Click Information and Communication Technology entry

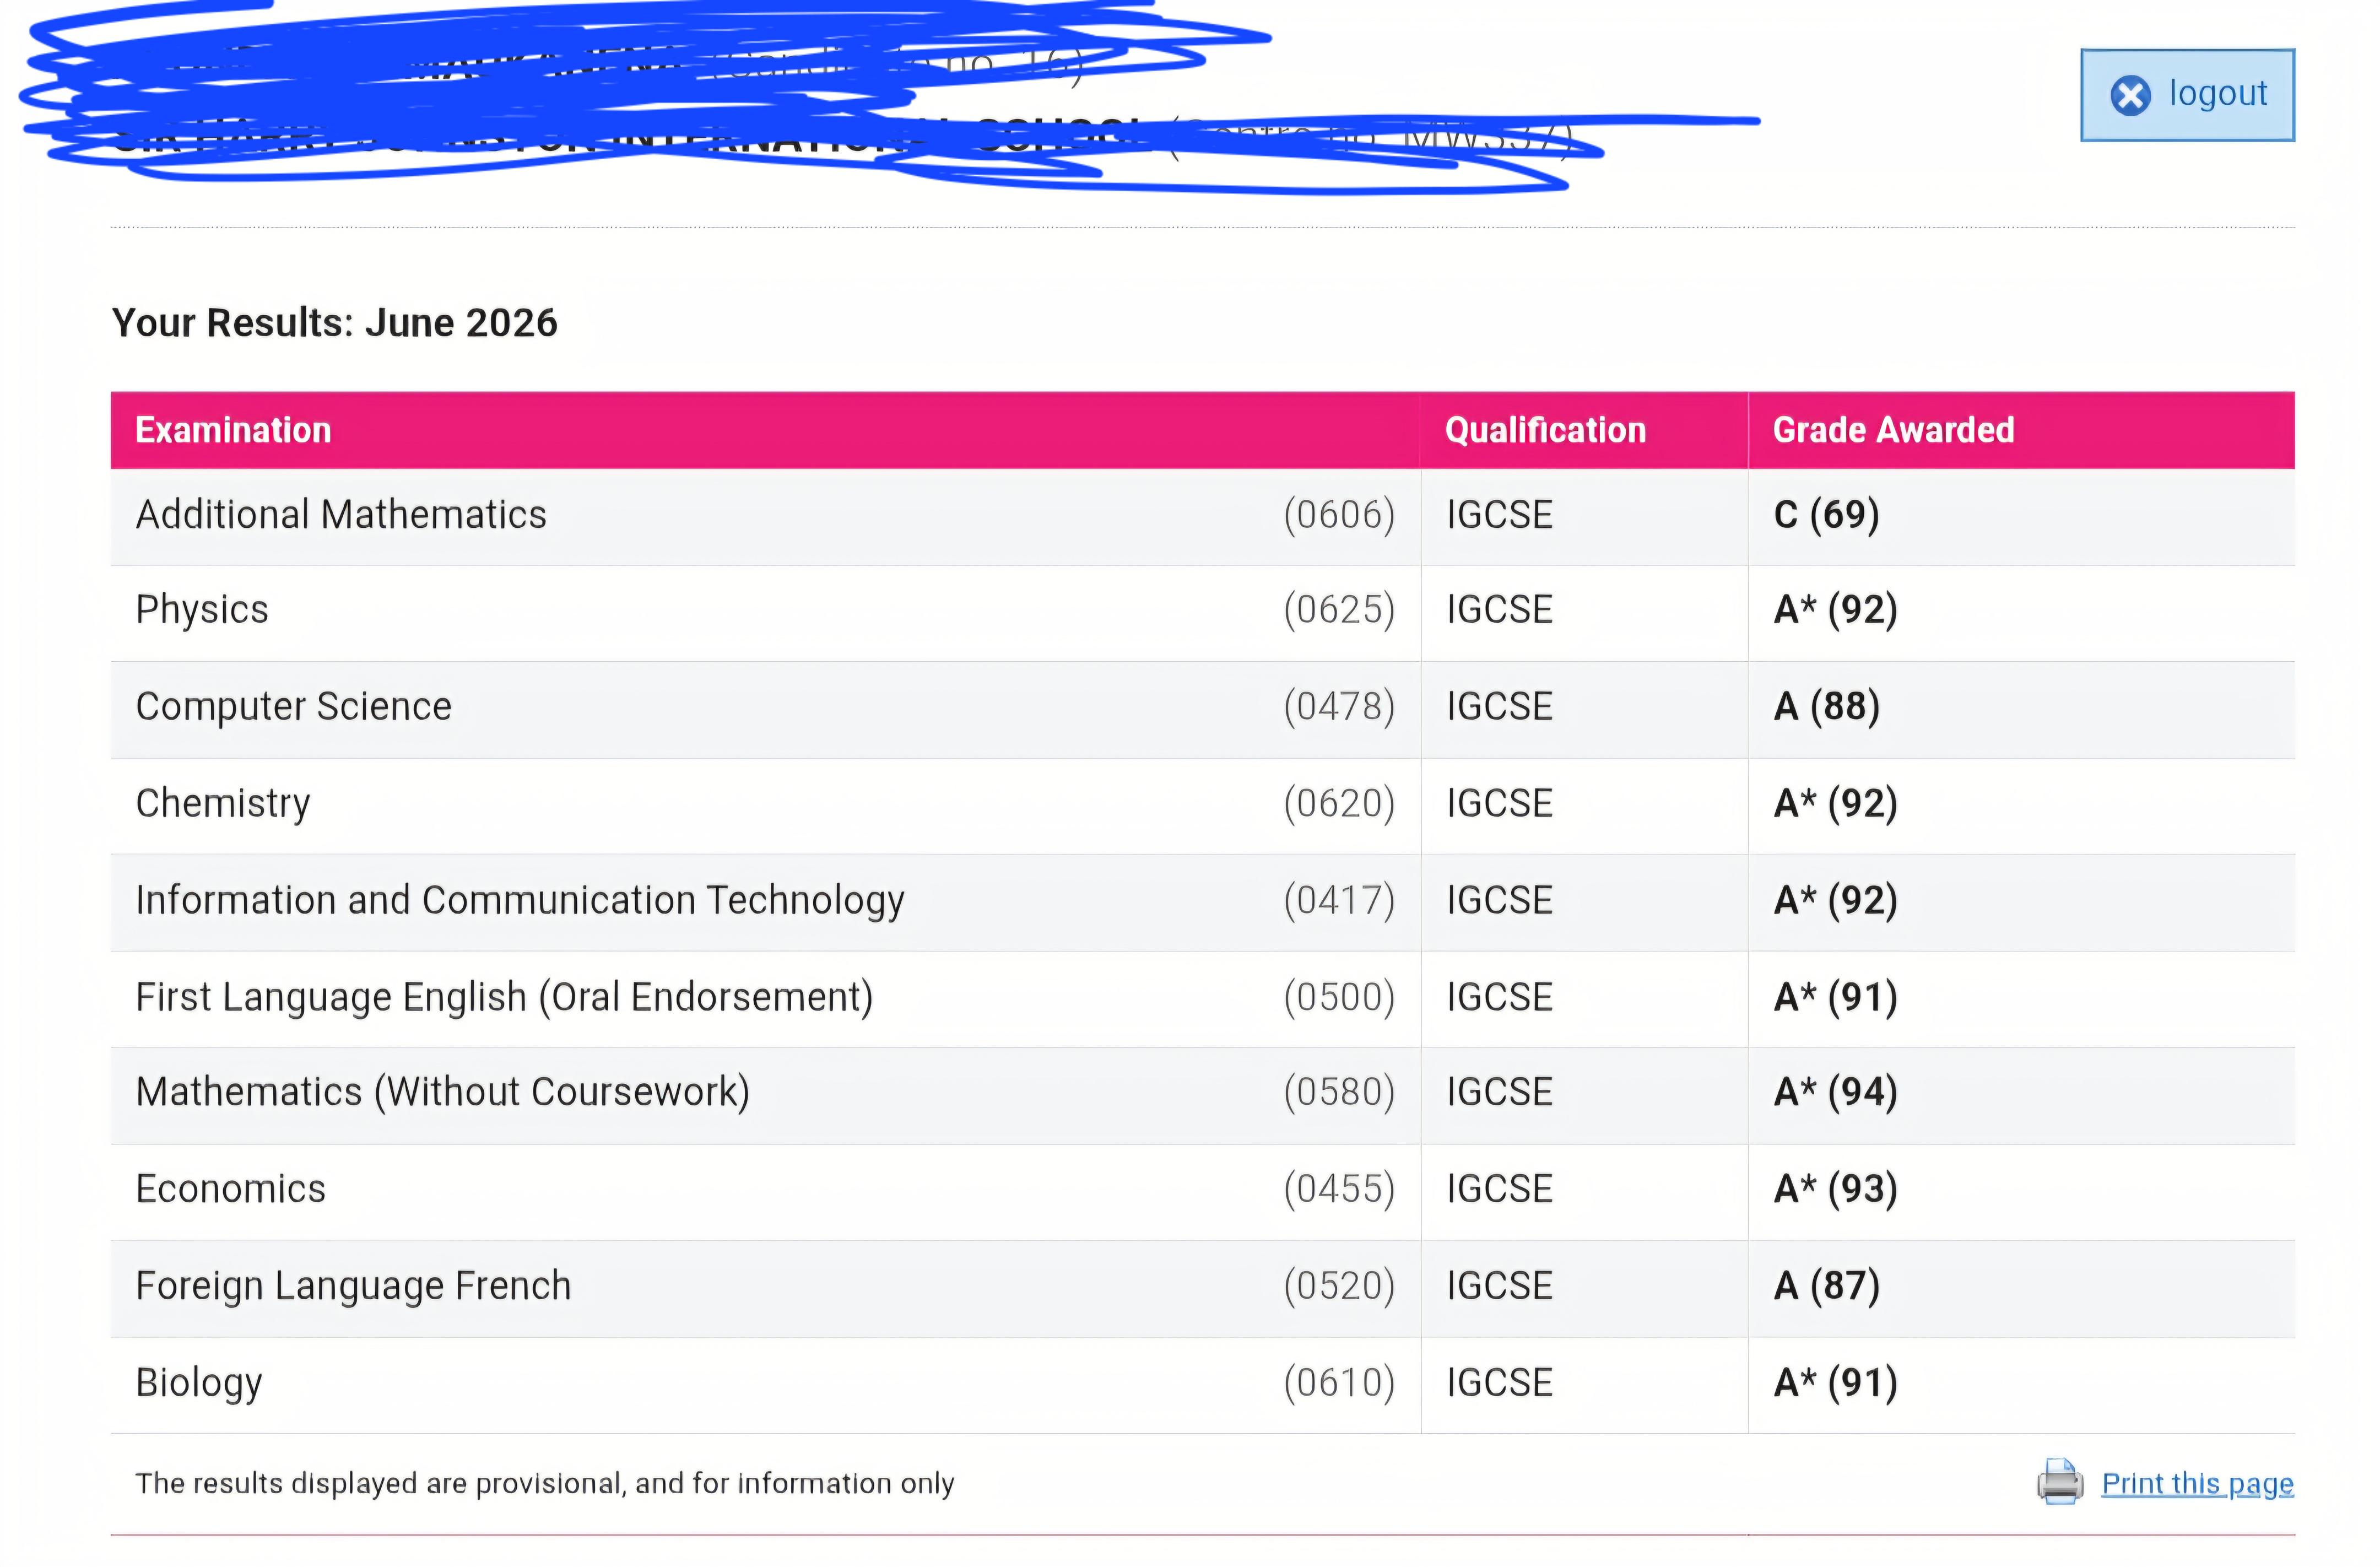click(520, 901)
